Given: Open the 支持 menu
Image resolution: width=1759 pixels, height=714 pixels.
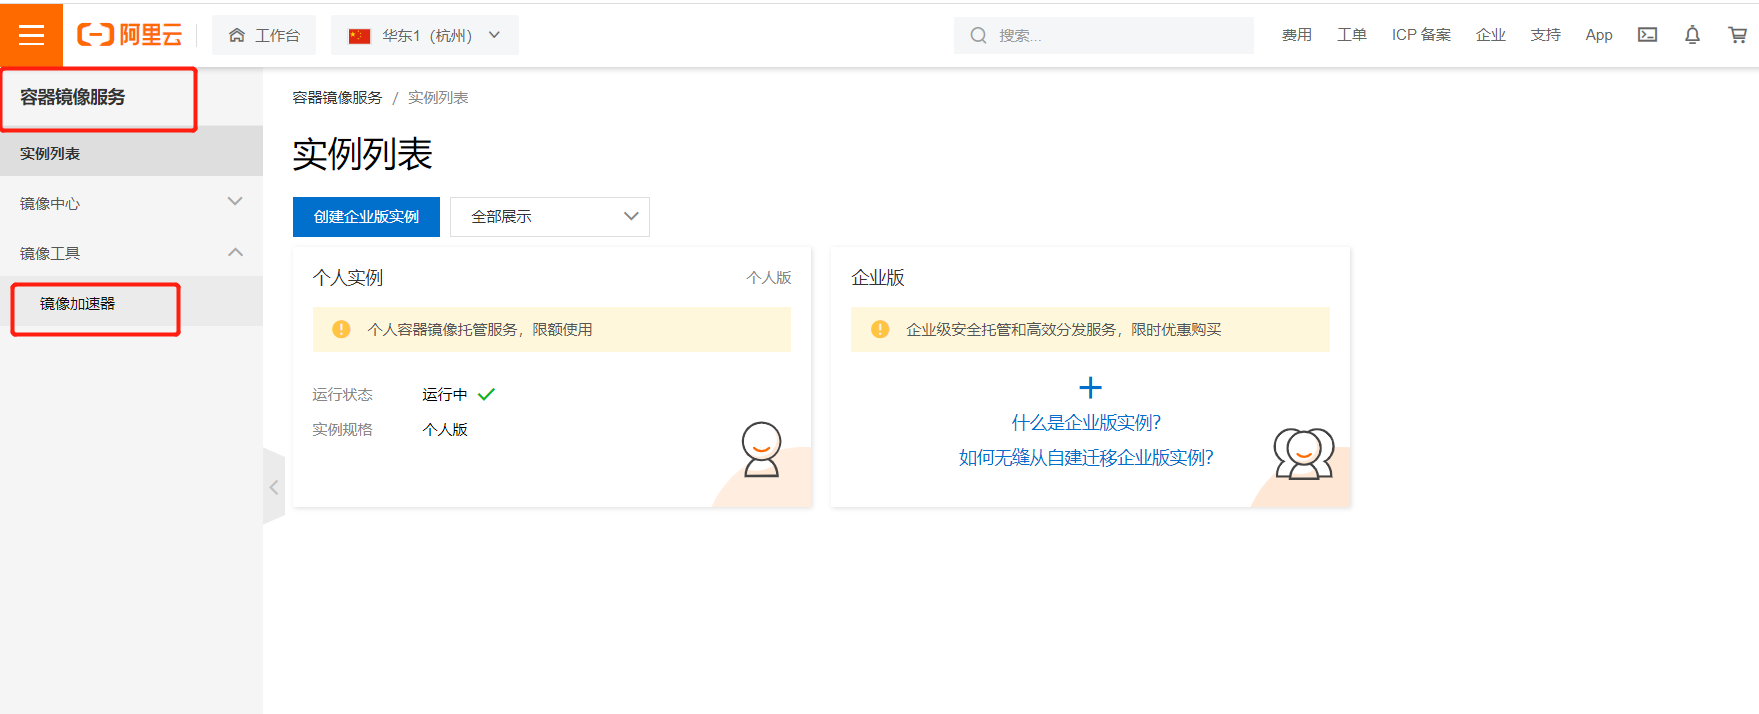Looking at the screenshot, I should tap(1545, 35).
